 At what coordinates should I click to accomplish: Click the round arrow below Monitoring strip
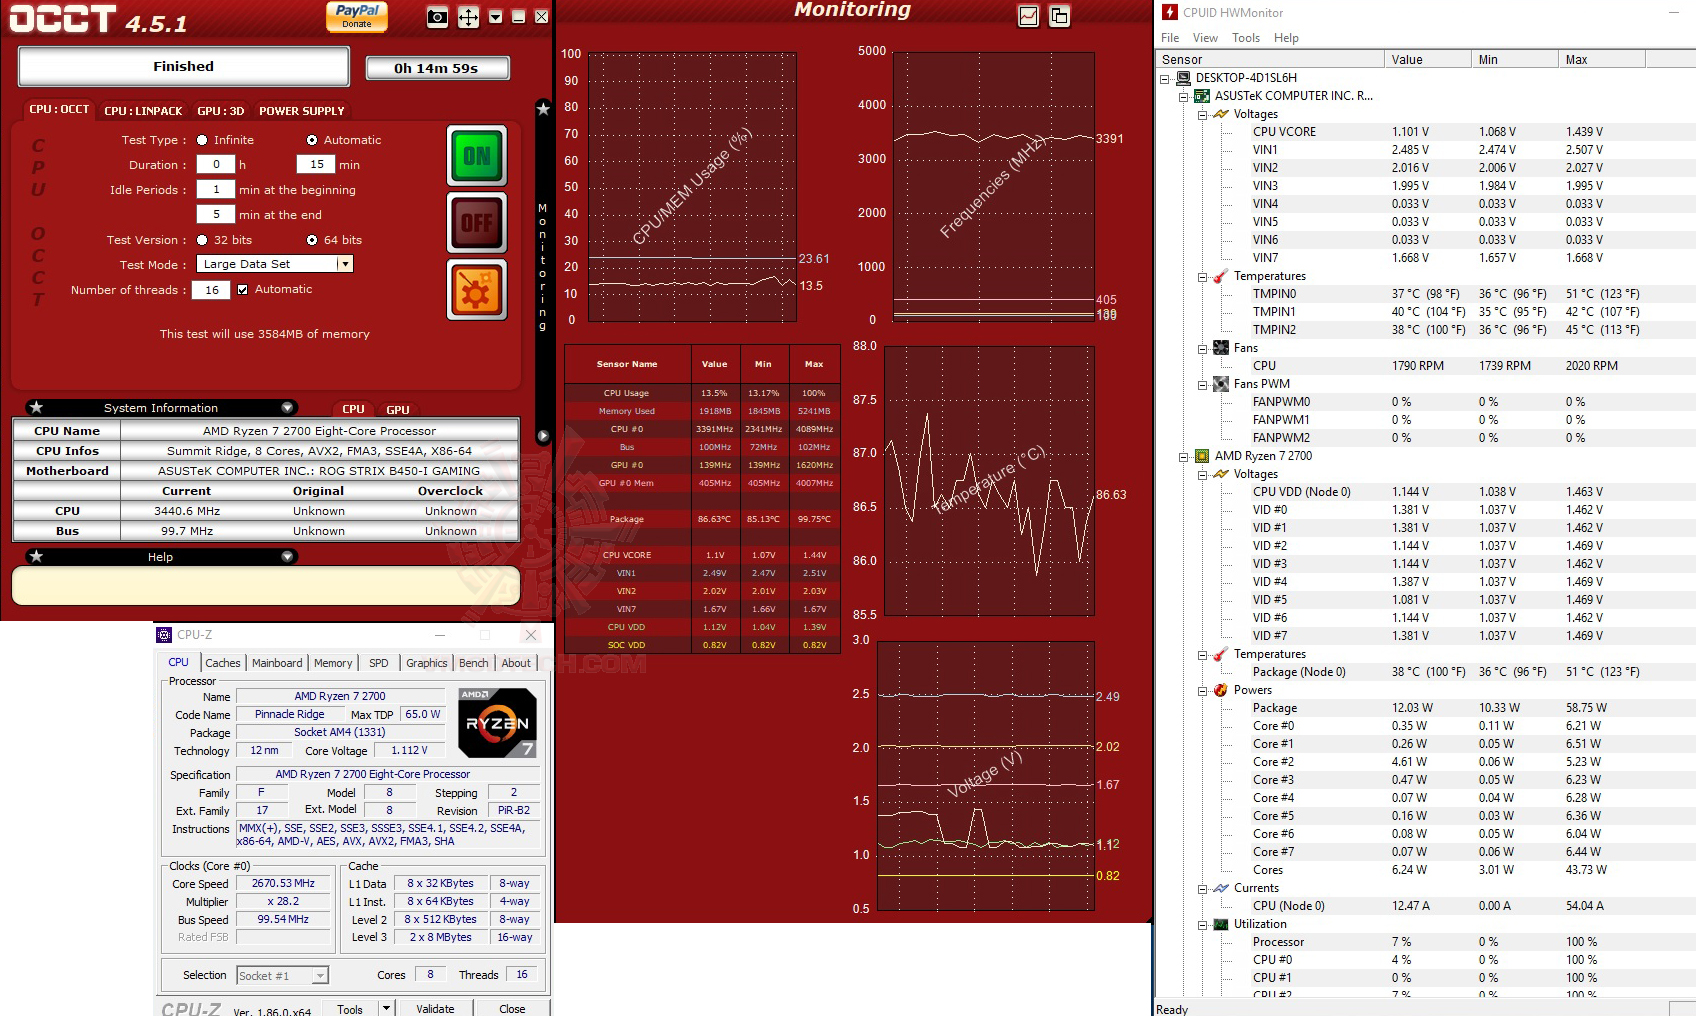543,436
